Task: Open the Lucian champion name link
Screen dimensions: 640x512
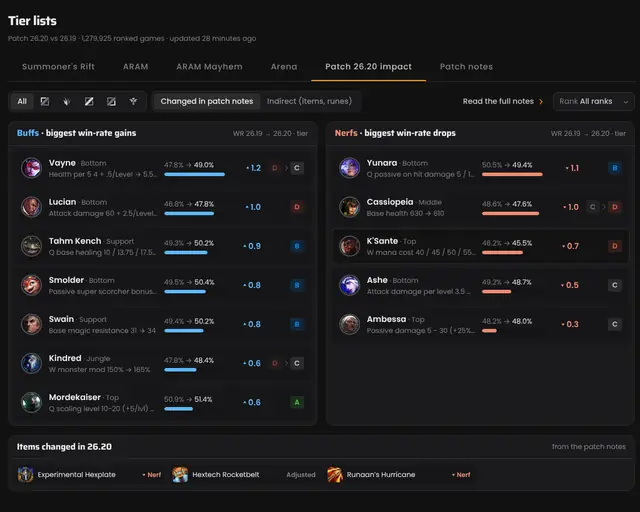Action: click(x=62, y=202)
